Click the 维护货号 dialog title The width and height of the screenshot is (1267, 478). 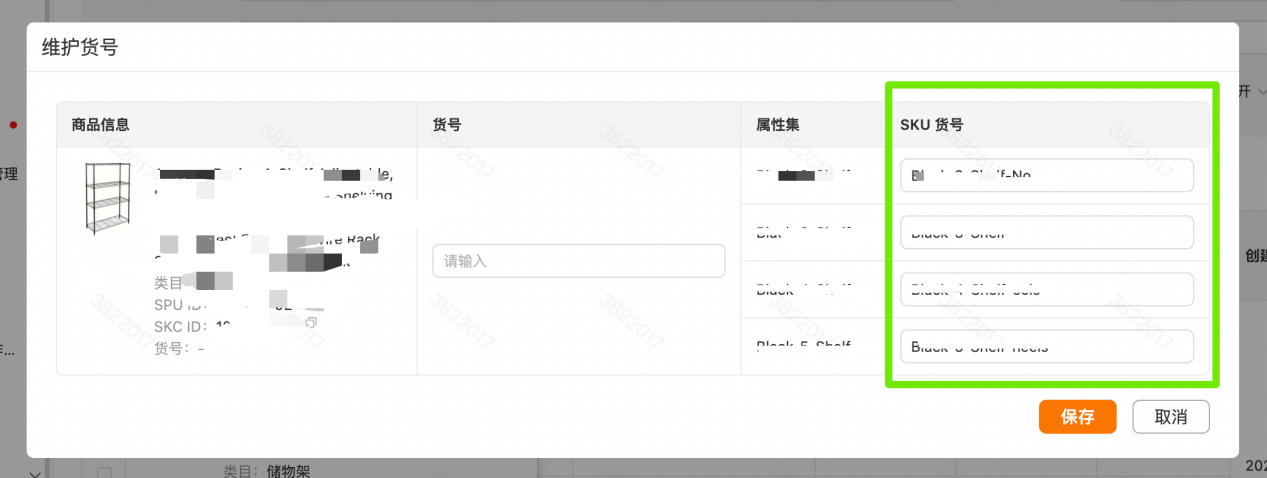pyautogui.click(x=80, y=47)
